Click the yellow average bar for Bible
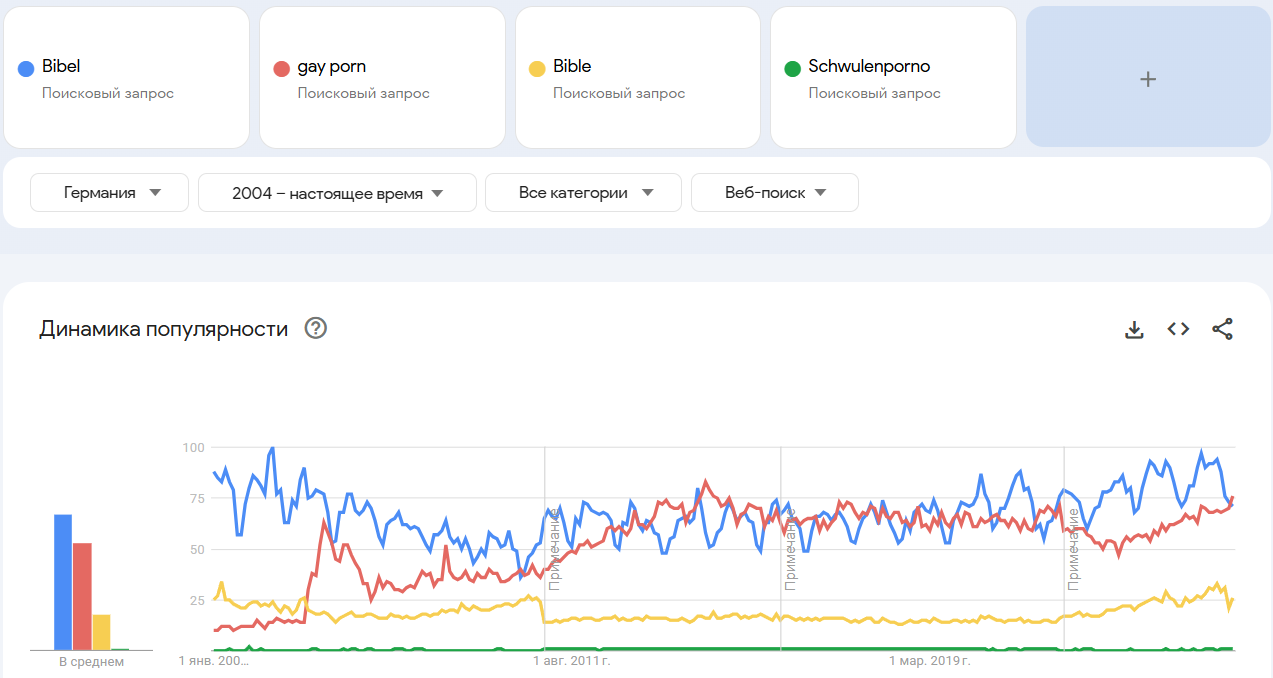 click(101, 632)
